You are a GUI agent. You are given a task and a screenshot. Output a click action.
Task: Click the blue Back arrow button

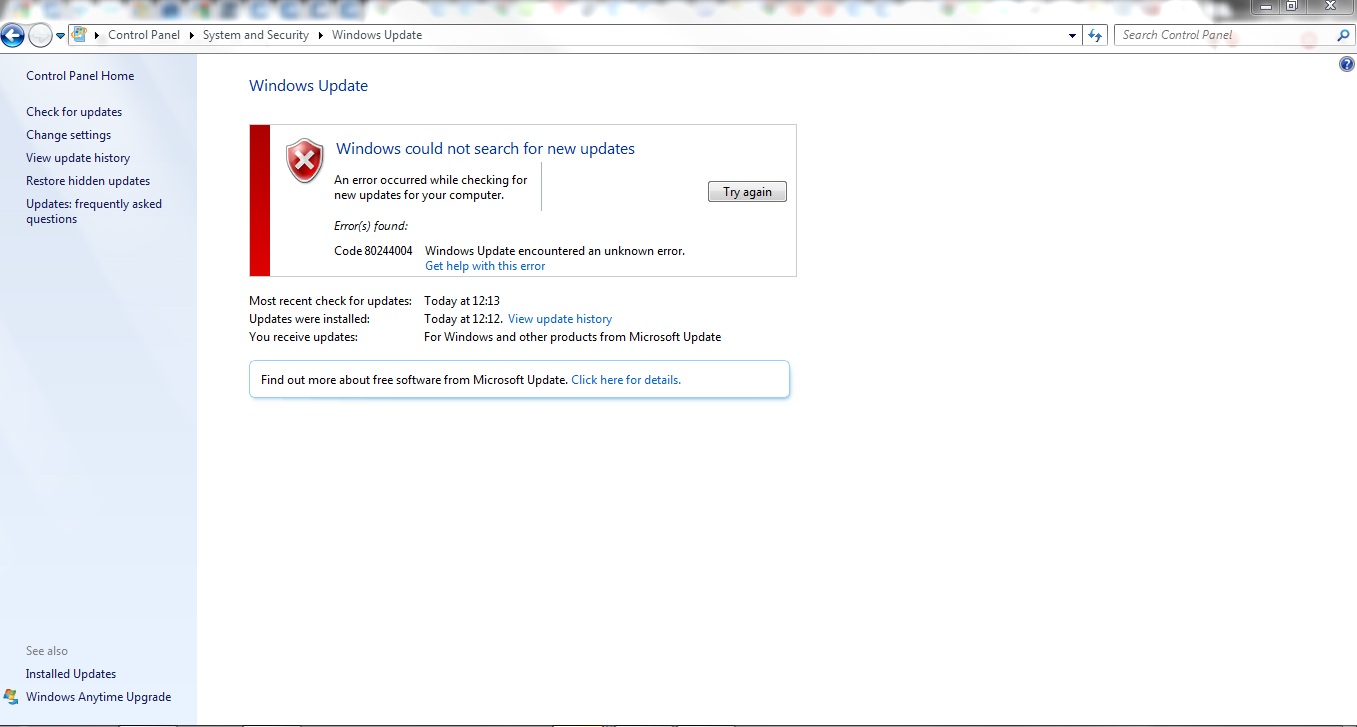(12, 37)
